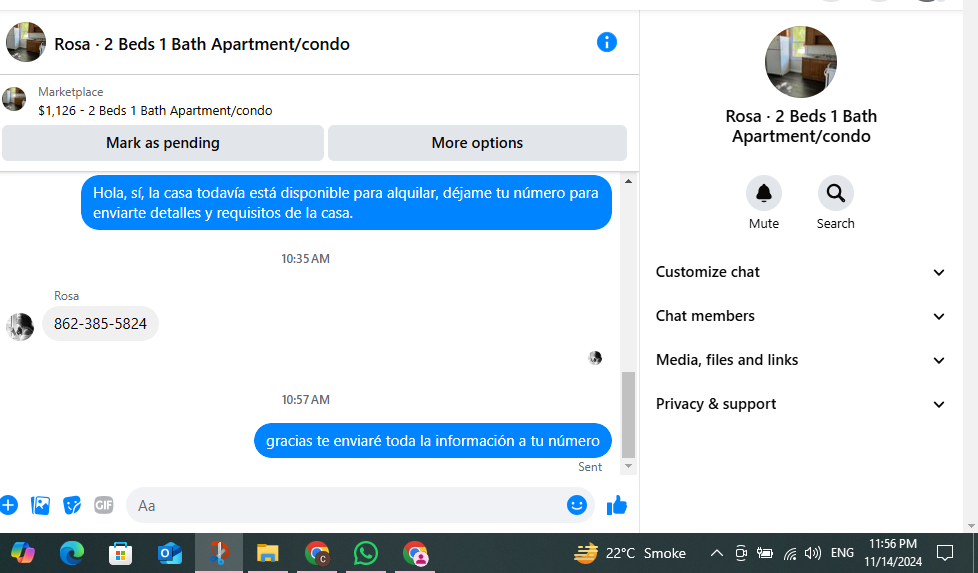
Task: Open Microsoft Store from taskbar
Action: (x=120, y=553)
